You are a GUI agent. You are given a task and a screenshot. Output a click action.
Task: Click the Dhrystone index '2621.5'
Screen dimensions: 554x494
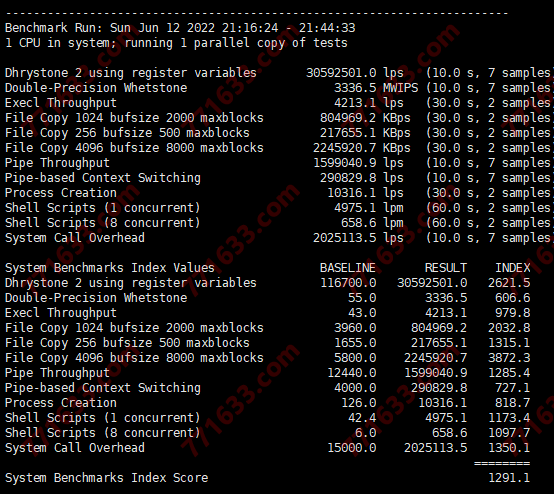(509, 283)
